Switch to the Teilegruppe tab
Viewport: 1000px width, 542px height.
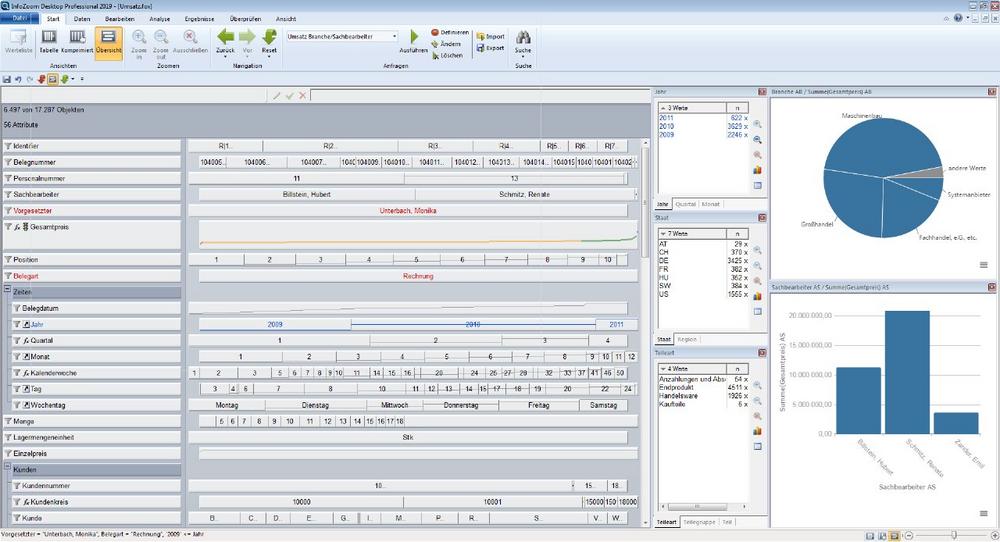tap(699, 522)
